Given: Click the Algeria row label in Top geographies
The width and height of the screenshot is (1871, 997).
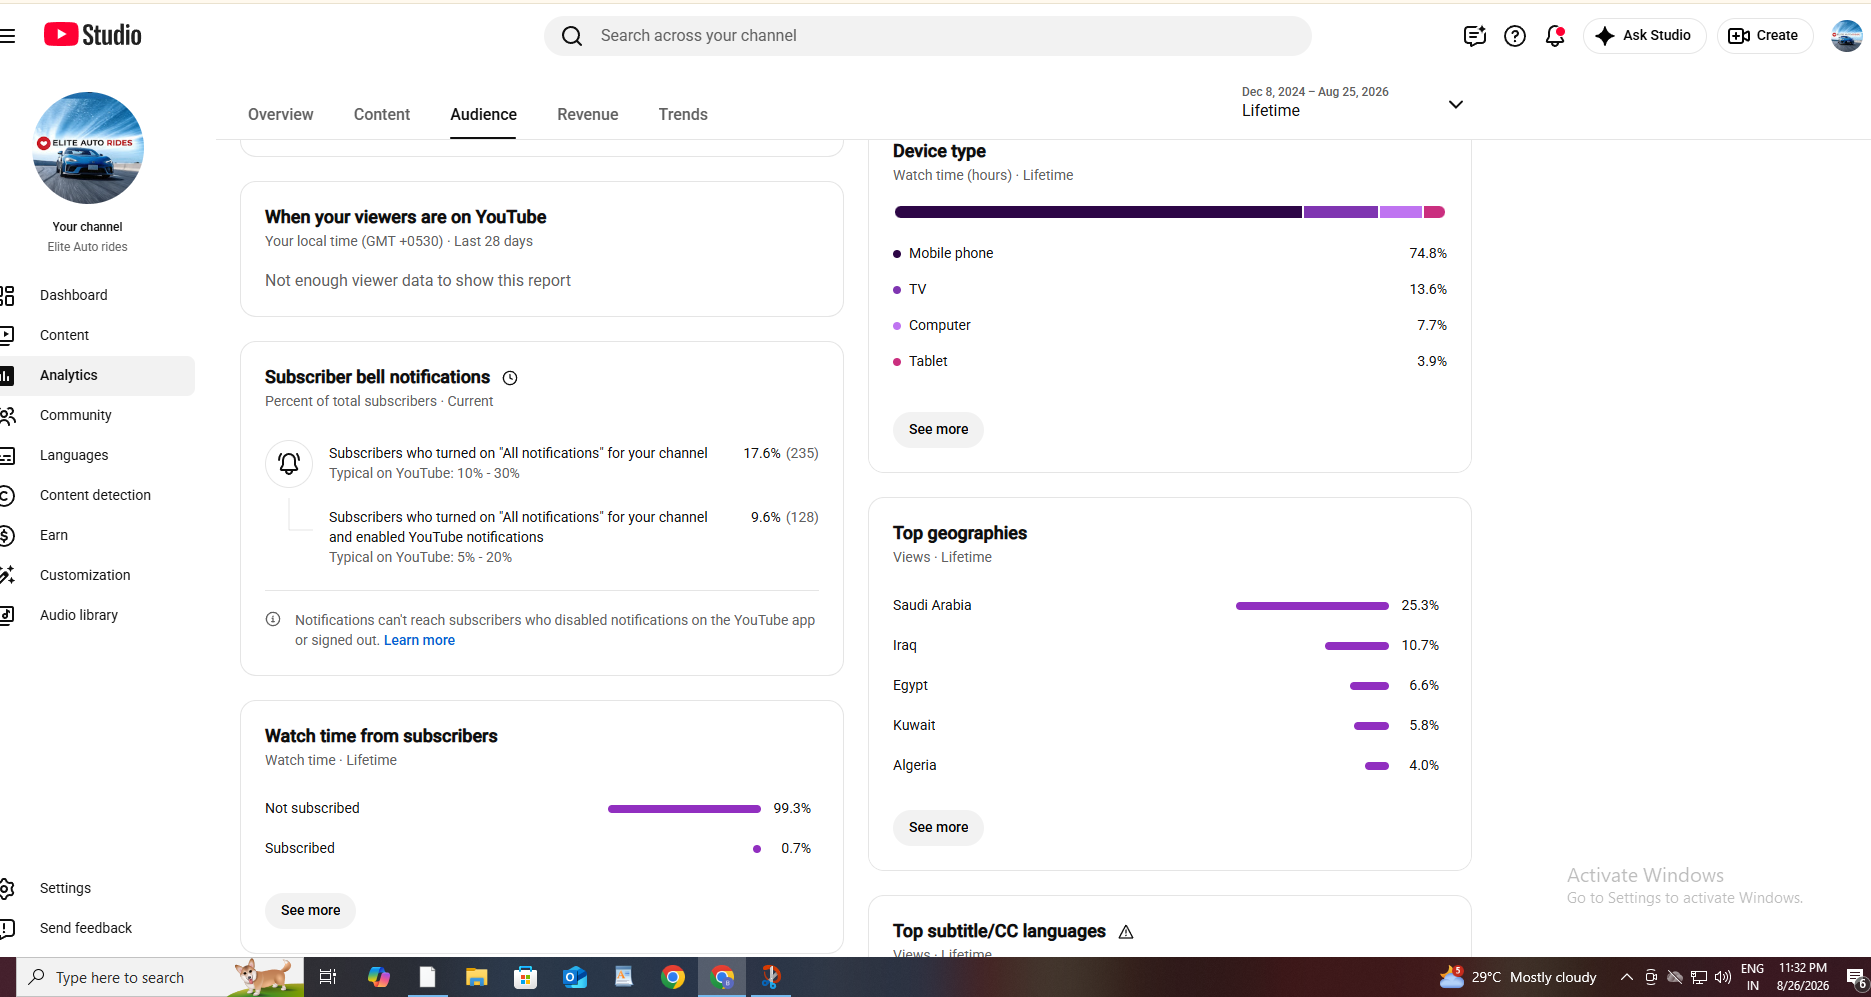Looking at the screenshot, I should click(x=915, y=766).
